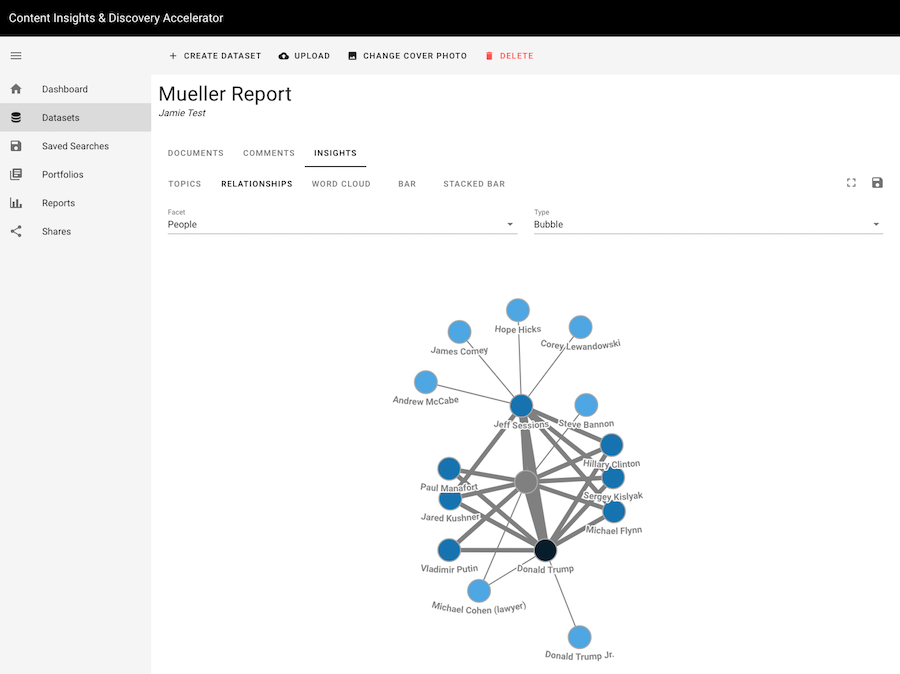This screenshot has width=900, height=674.
Task: Click the Portfolios library icon
Action: pyautogui.click(x=16, y=175)
